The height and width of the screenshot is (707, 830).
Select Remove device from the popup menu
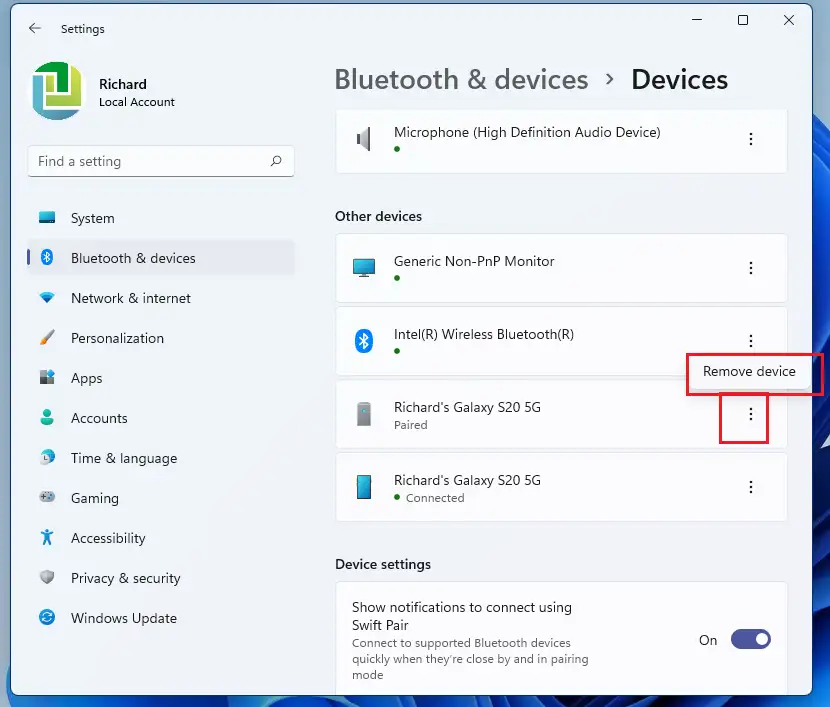[749, 371]
